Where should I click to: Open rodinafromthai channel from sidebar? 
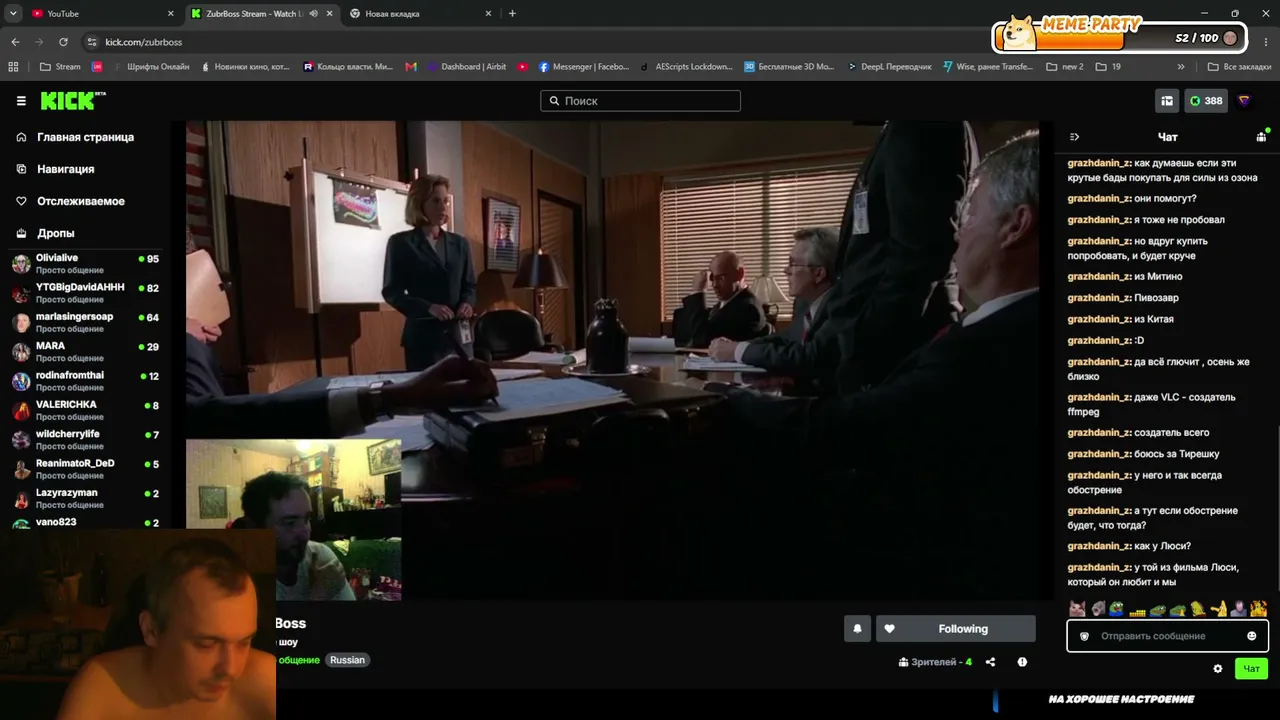pos(85,381)
